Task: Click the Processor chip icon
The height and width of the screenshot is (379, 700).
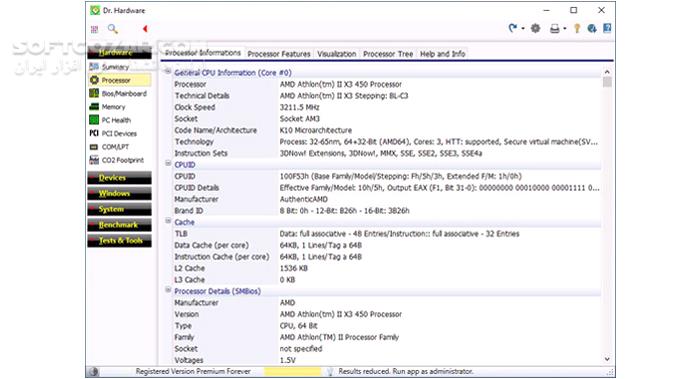Action: (x=94, y=80)
